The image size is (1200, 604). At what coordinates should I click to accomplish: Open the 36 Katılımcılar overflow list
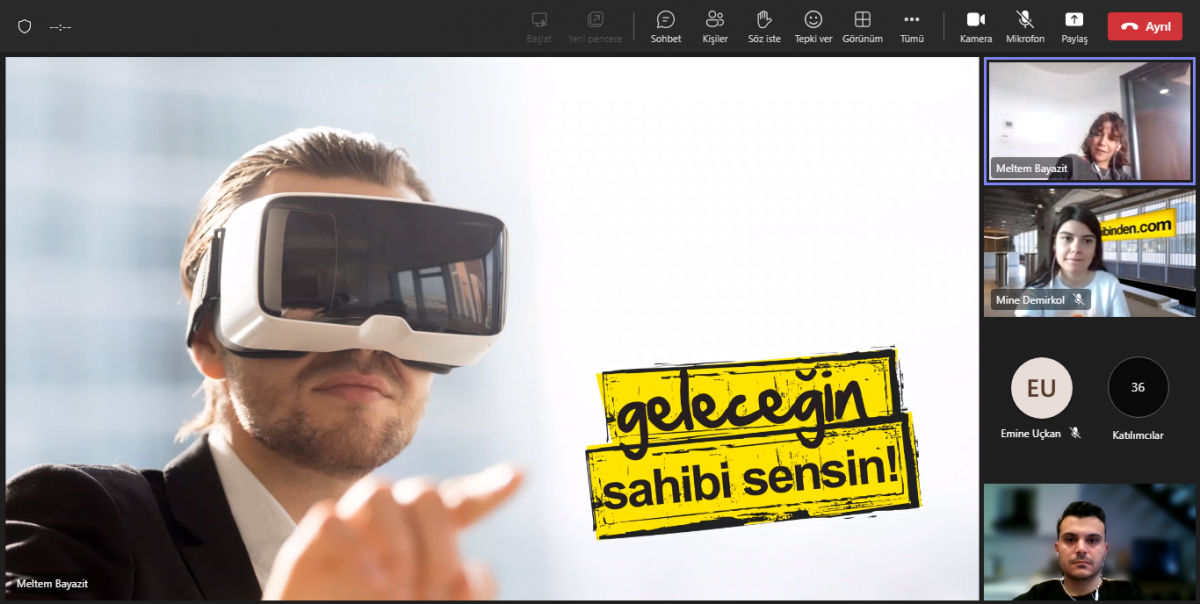pos(1138,388)
